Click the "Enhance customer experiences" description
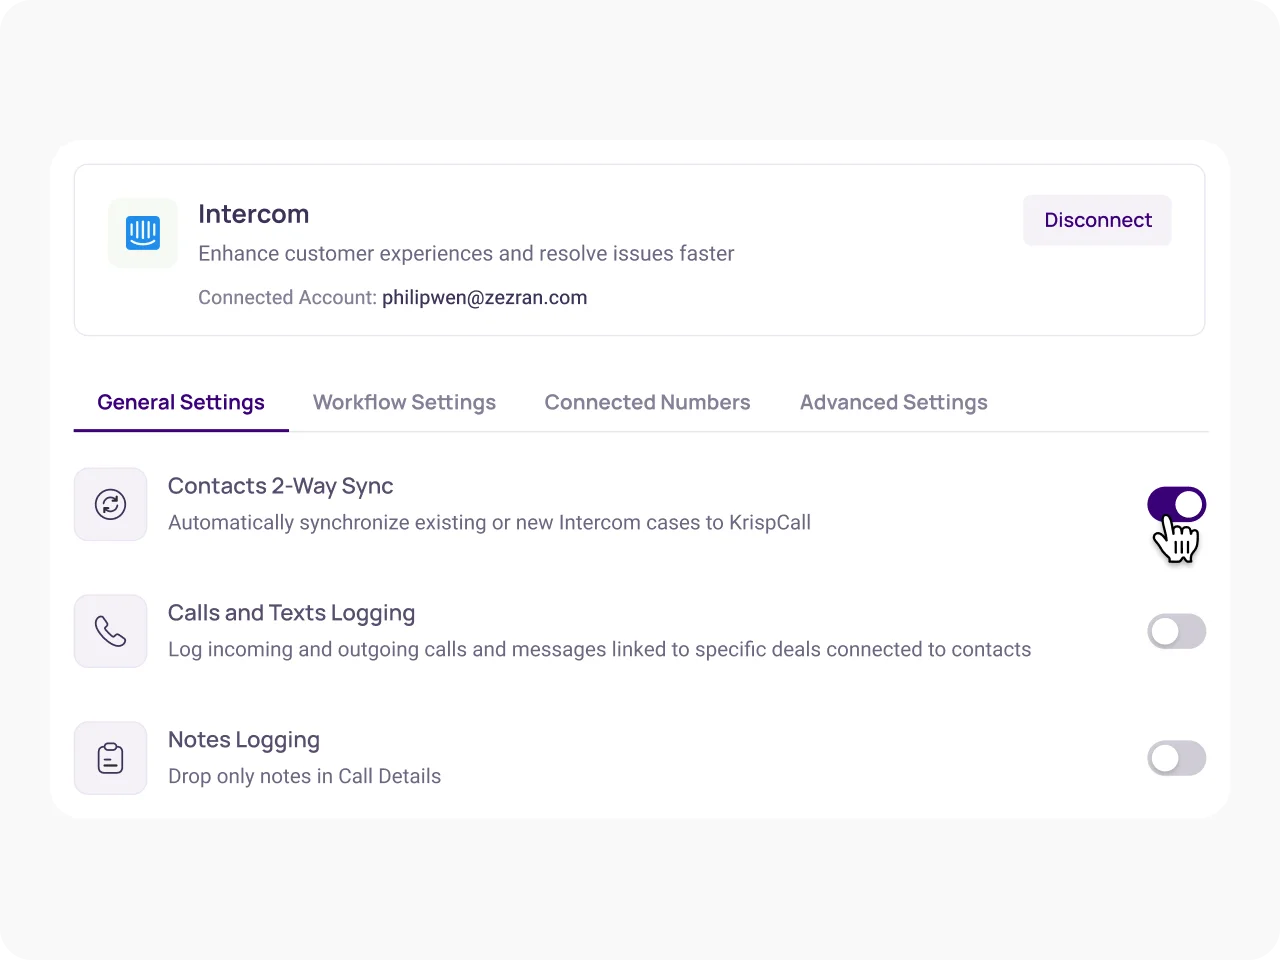This screenshot has width=1280, height=960. (x=466, y=253)
